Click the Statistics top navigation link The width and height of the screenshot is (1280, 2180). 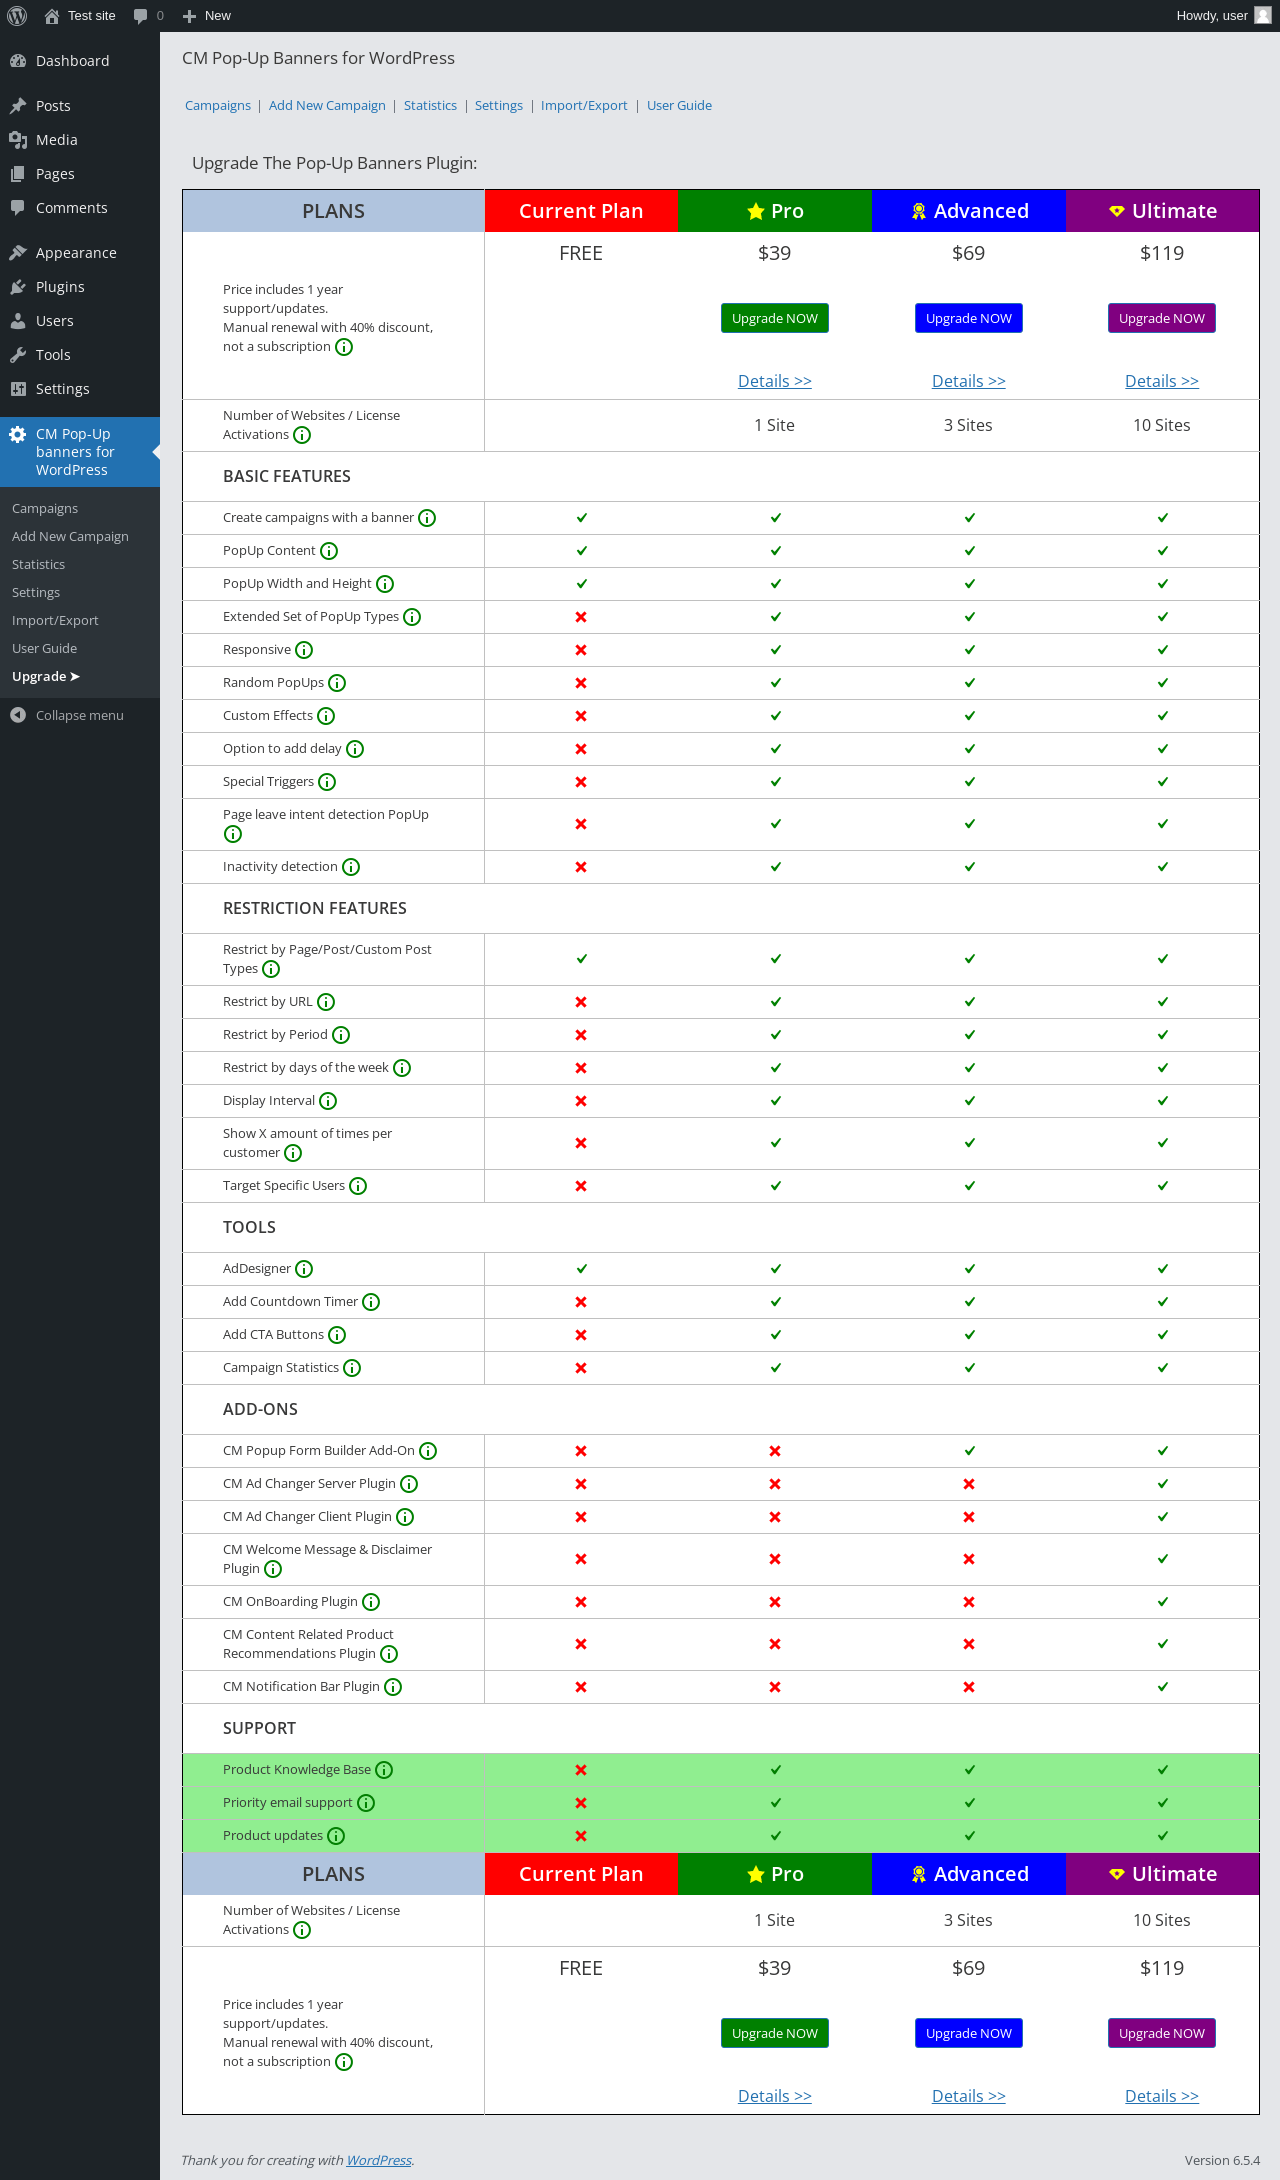pos(430,106)
